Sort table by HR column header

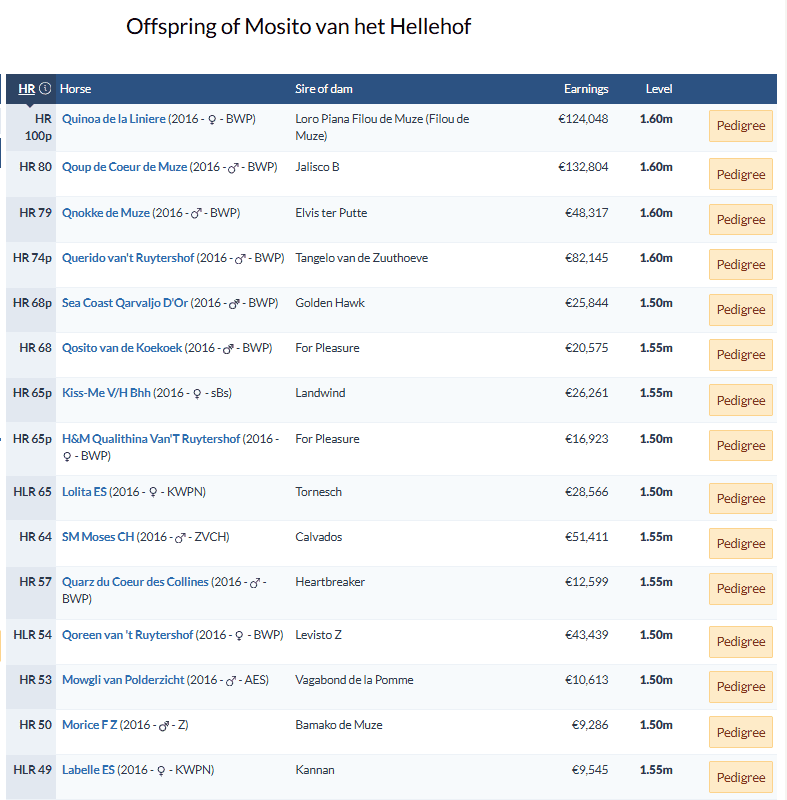[27, 89]
